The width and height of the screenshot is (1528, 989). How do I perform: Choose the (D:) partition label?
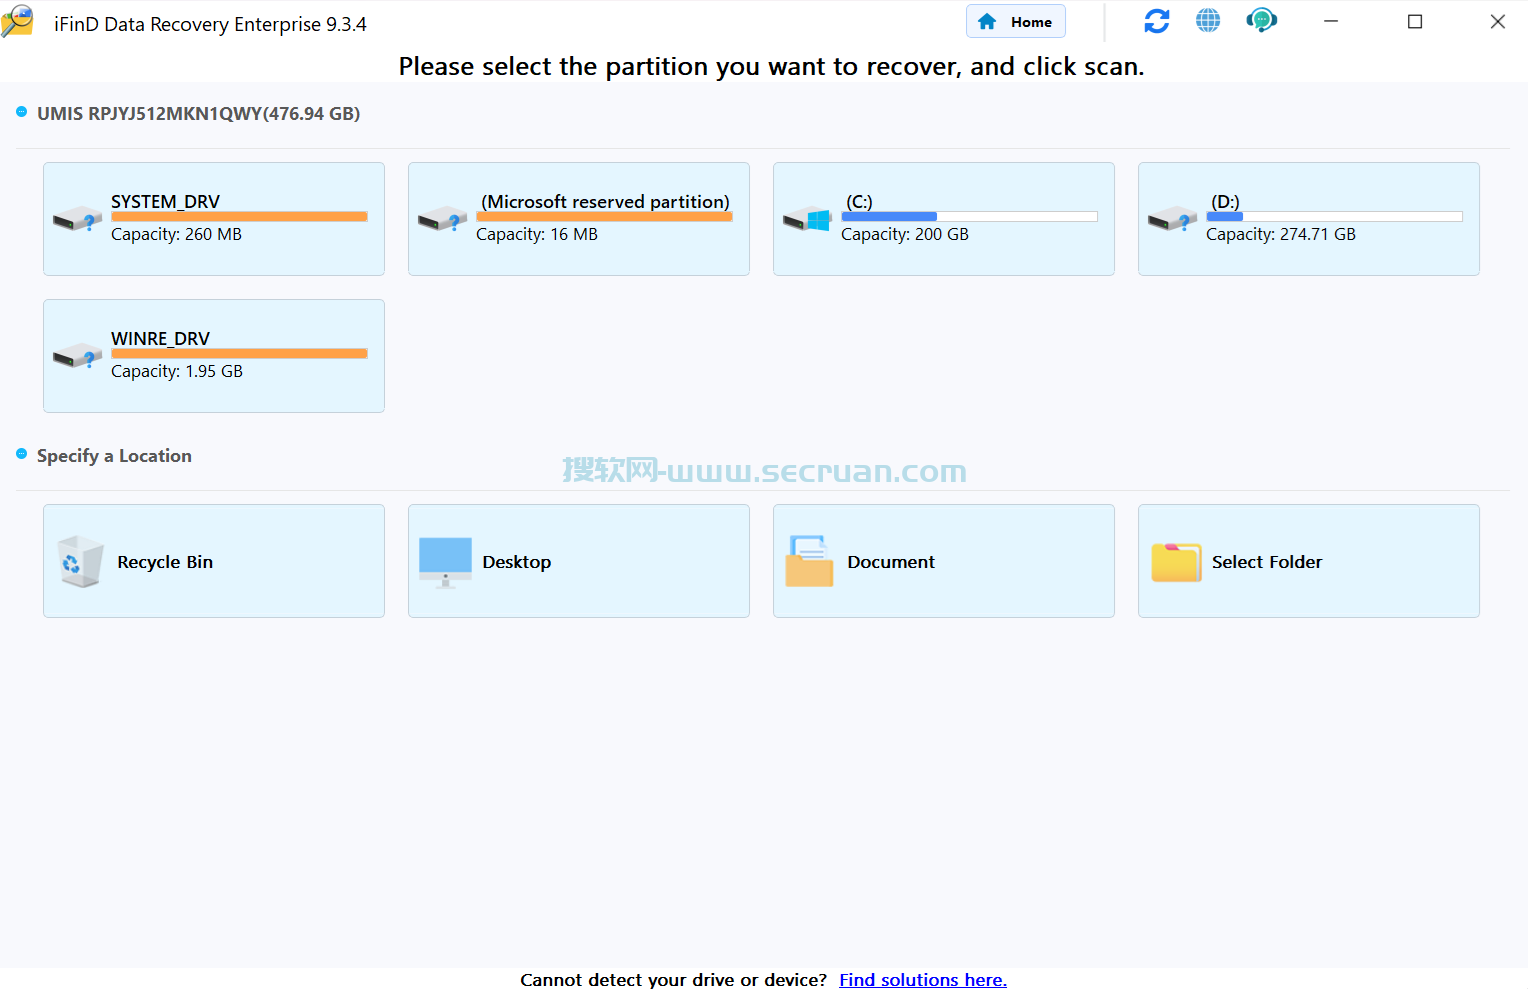coord(1225,201)
